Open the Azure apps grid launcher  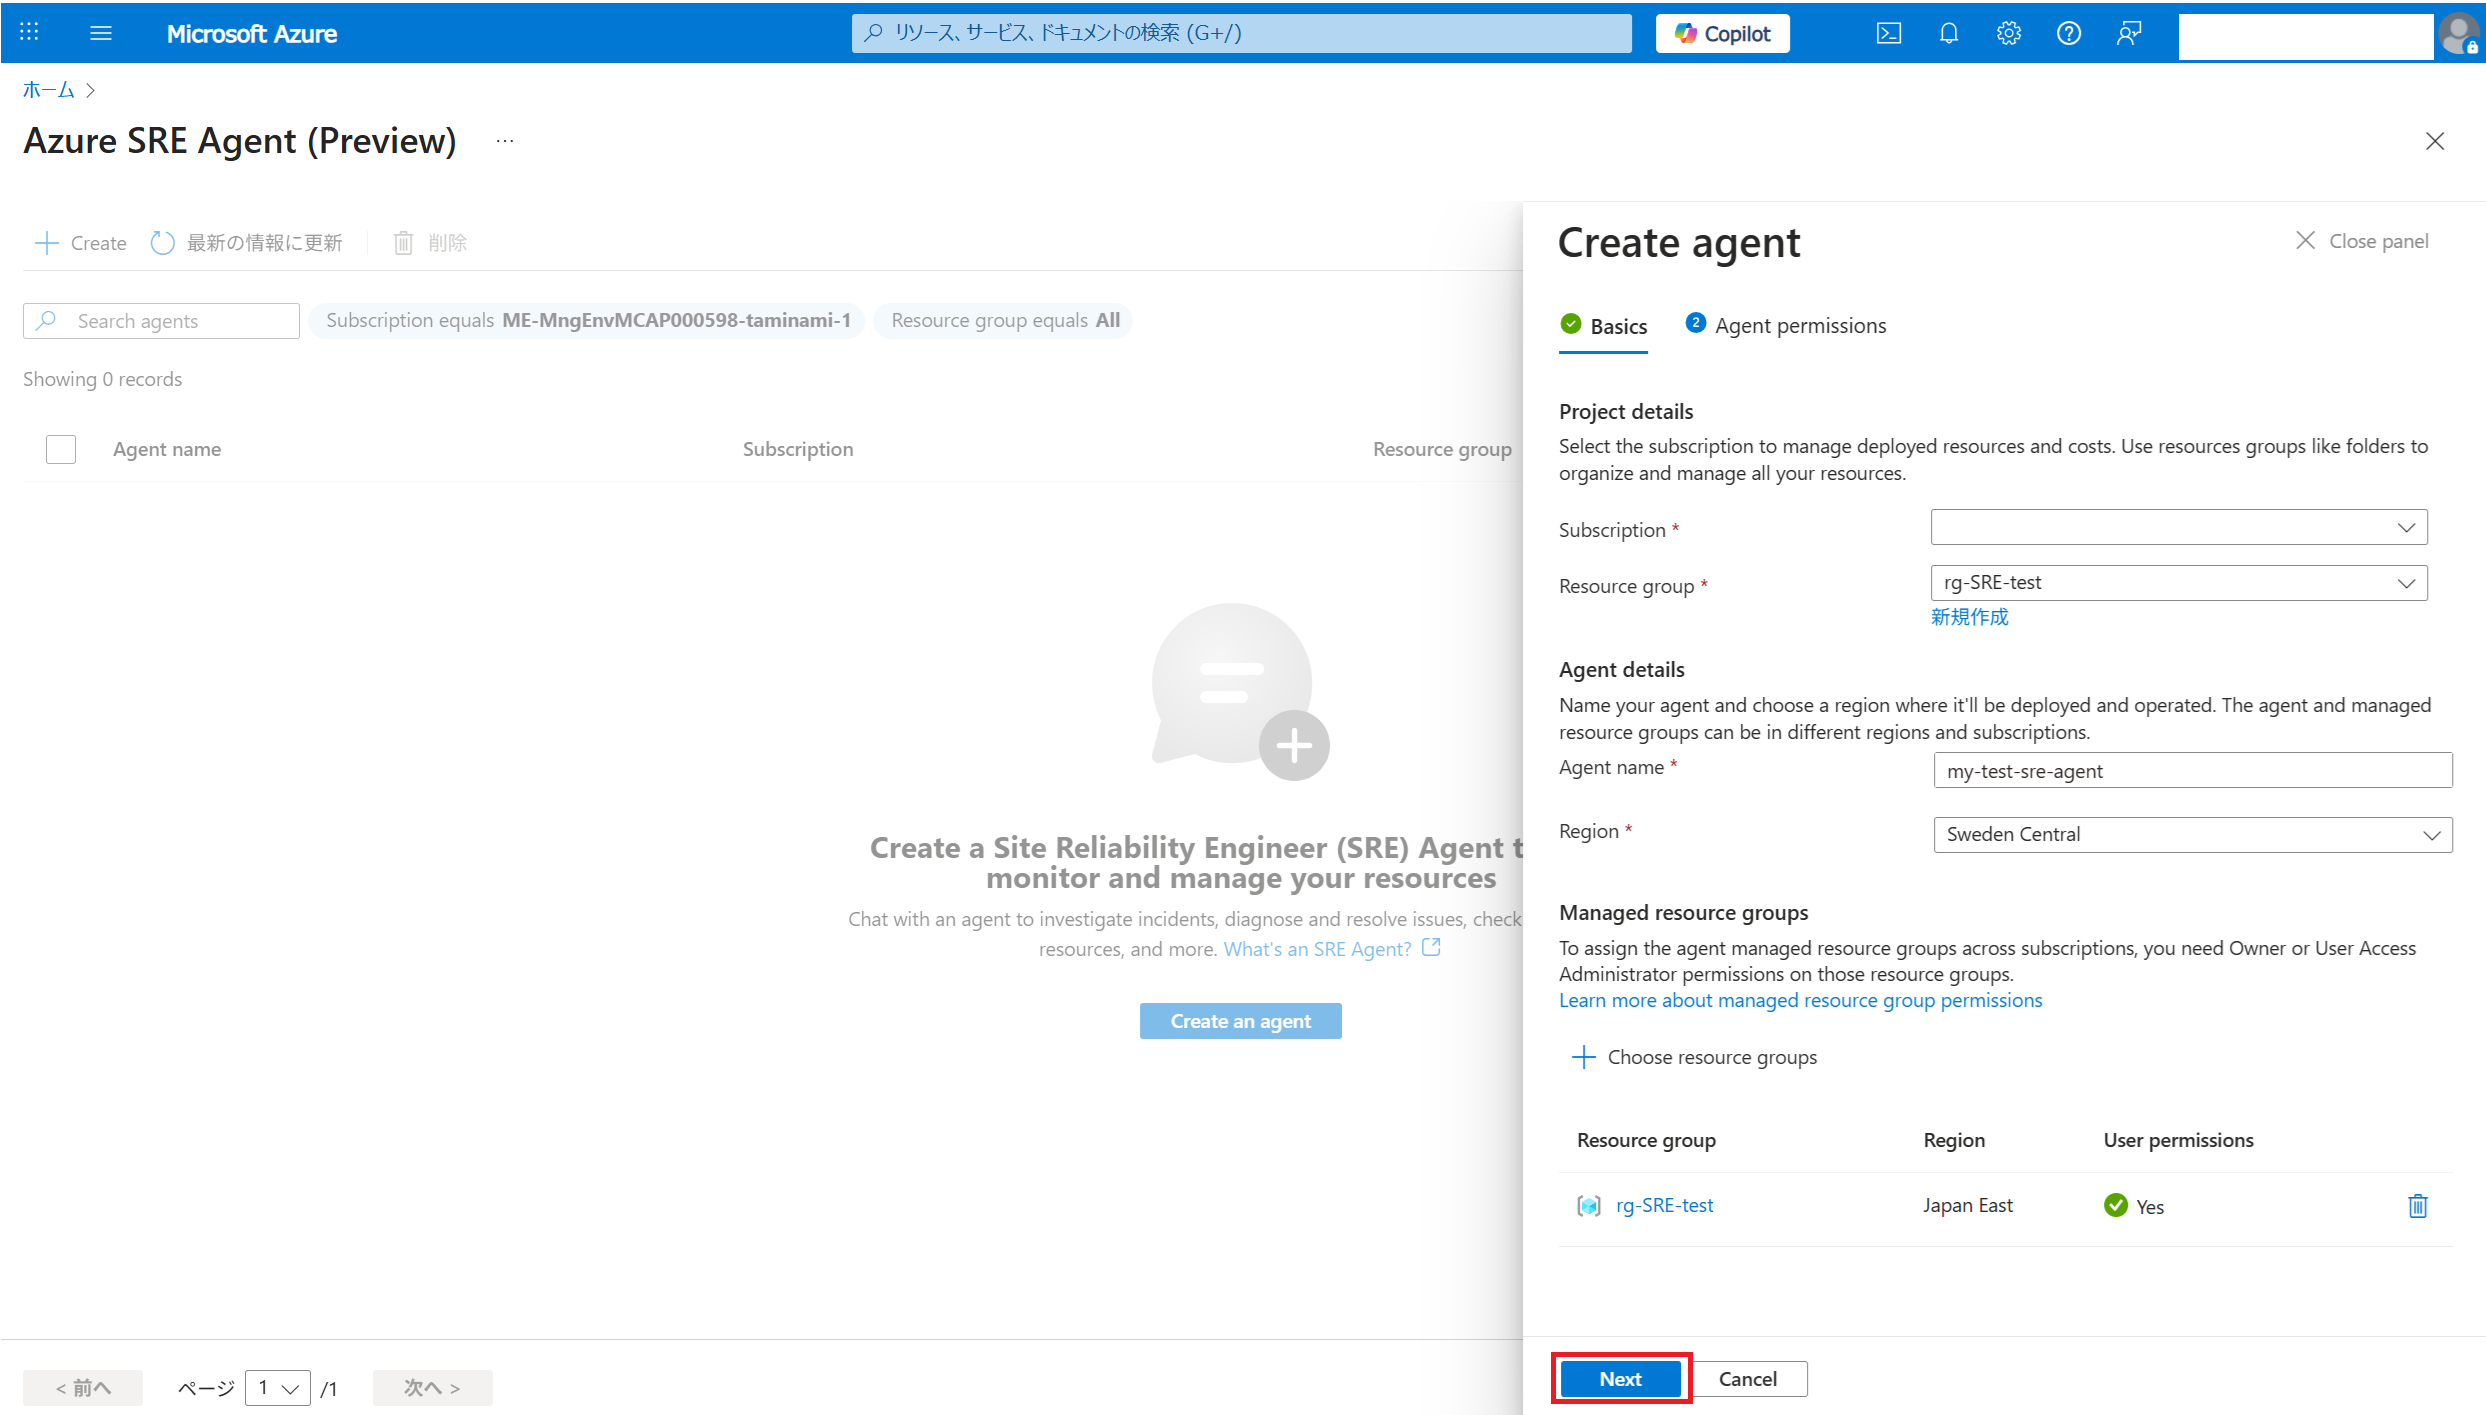29,32
